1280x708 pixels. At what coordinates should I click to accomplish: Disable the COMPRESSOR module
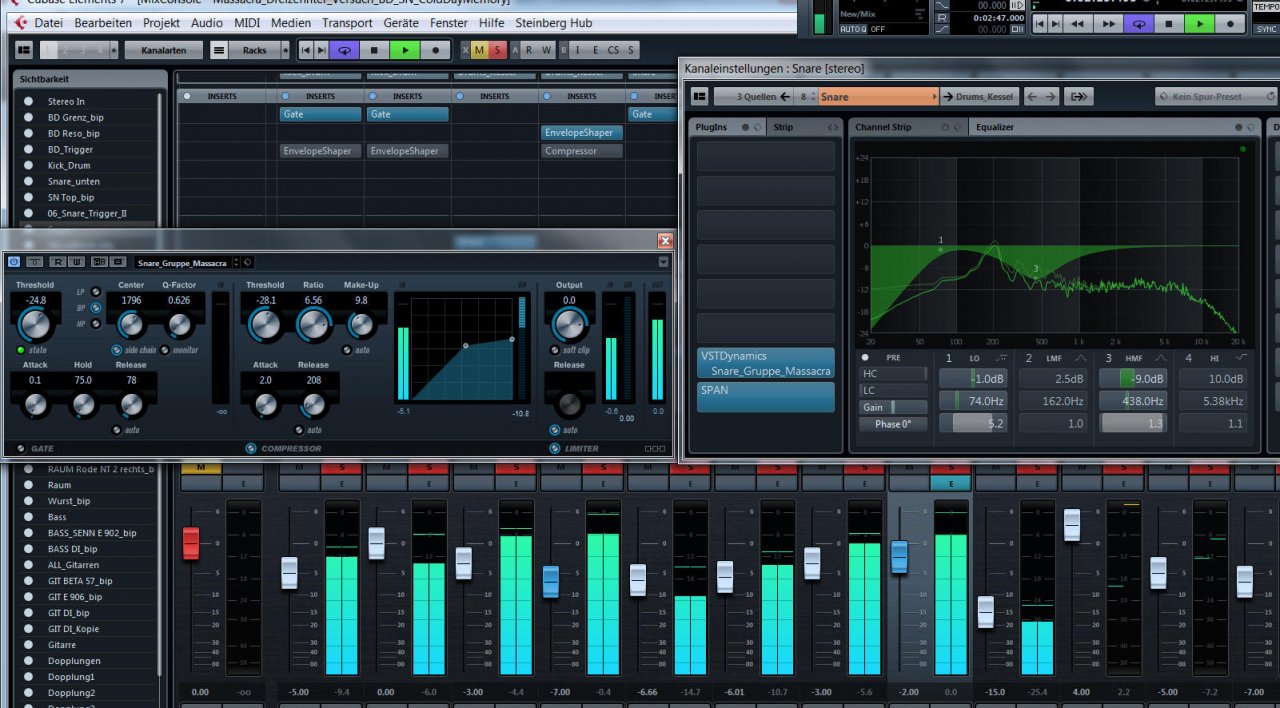tap(251, 448)
